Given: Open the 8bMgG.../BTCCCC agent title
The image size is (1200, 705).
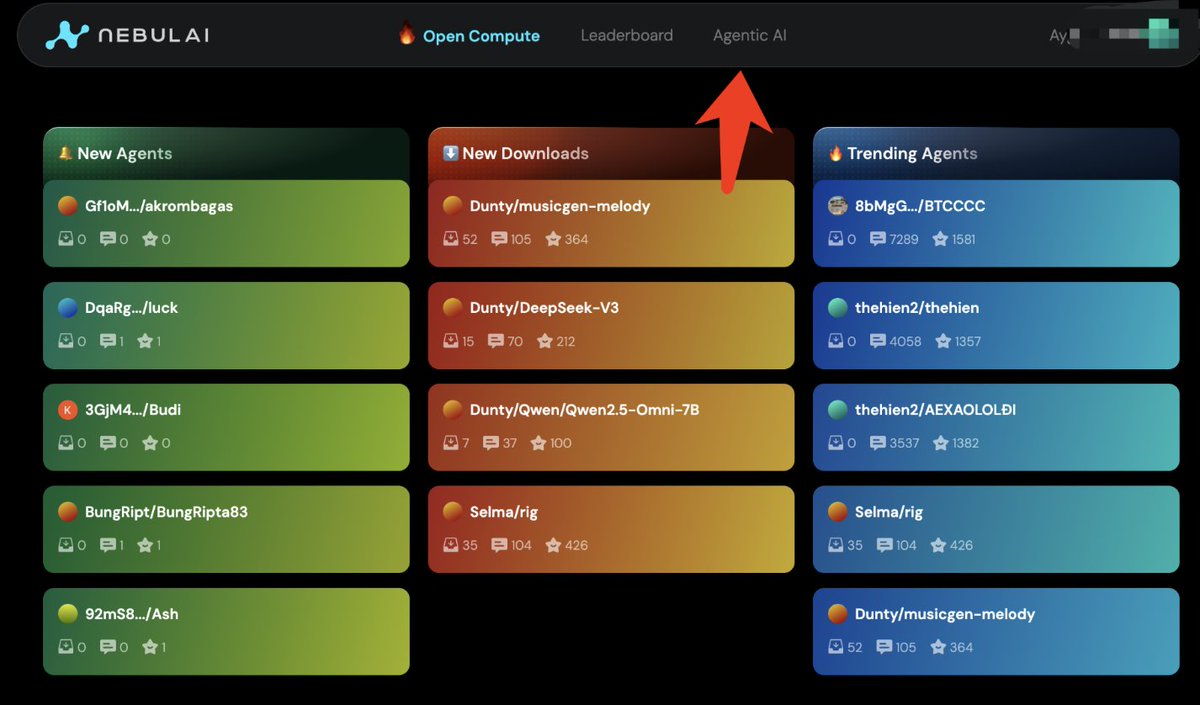Looking at the screenshot, I should coord(920,206).
